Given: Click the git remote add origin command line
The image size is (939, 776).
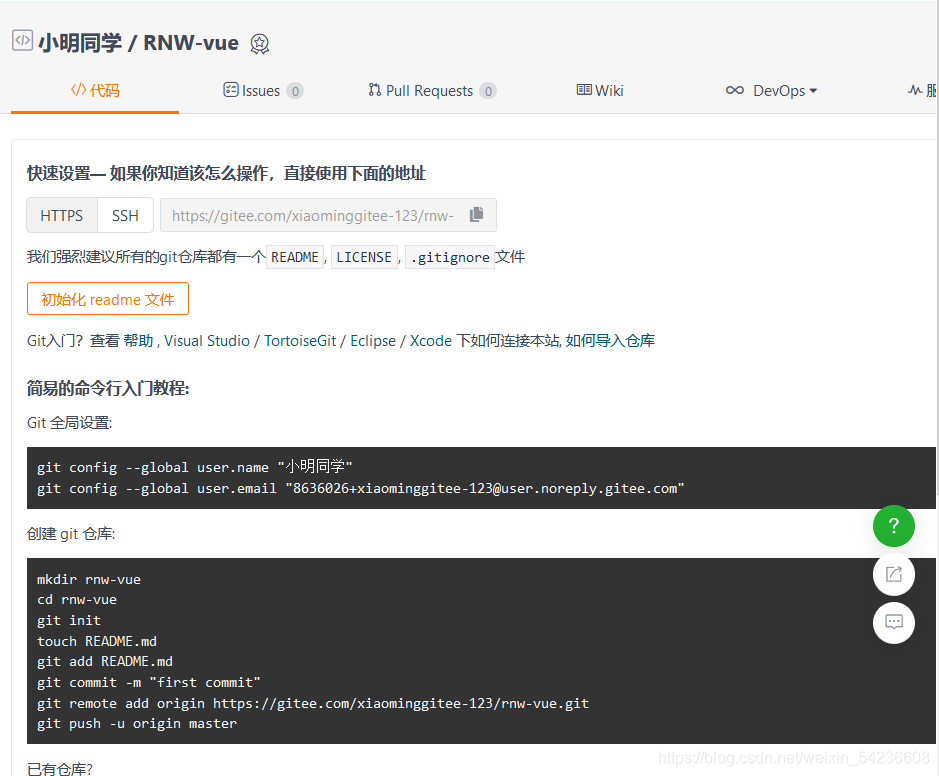Looking at the screenshot, I should pos(313,704).
